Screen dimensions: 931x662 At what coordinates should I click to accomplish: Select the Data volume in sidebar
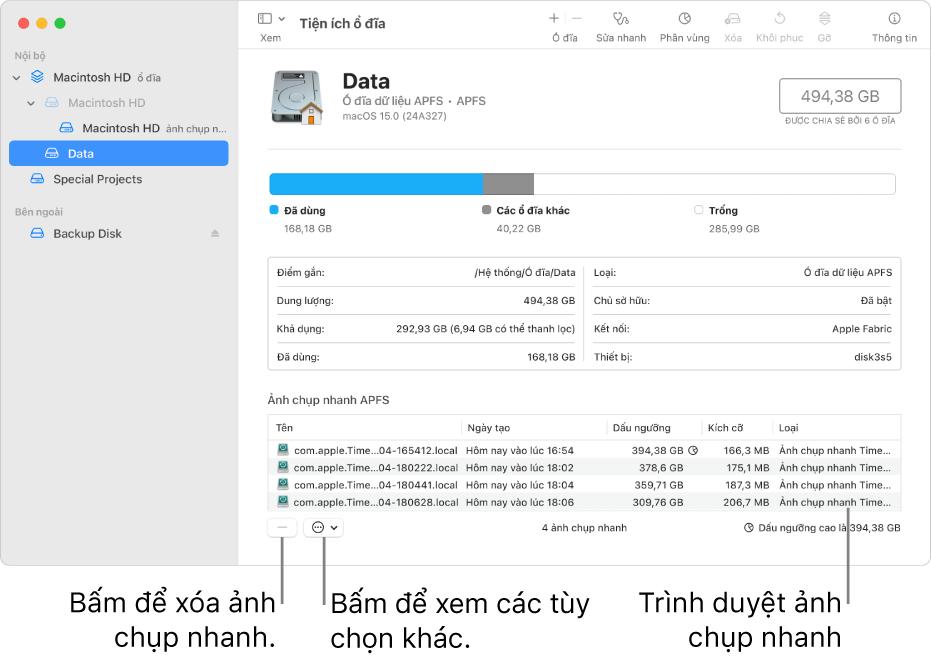click(119, 154)
